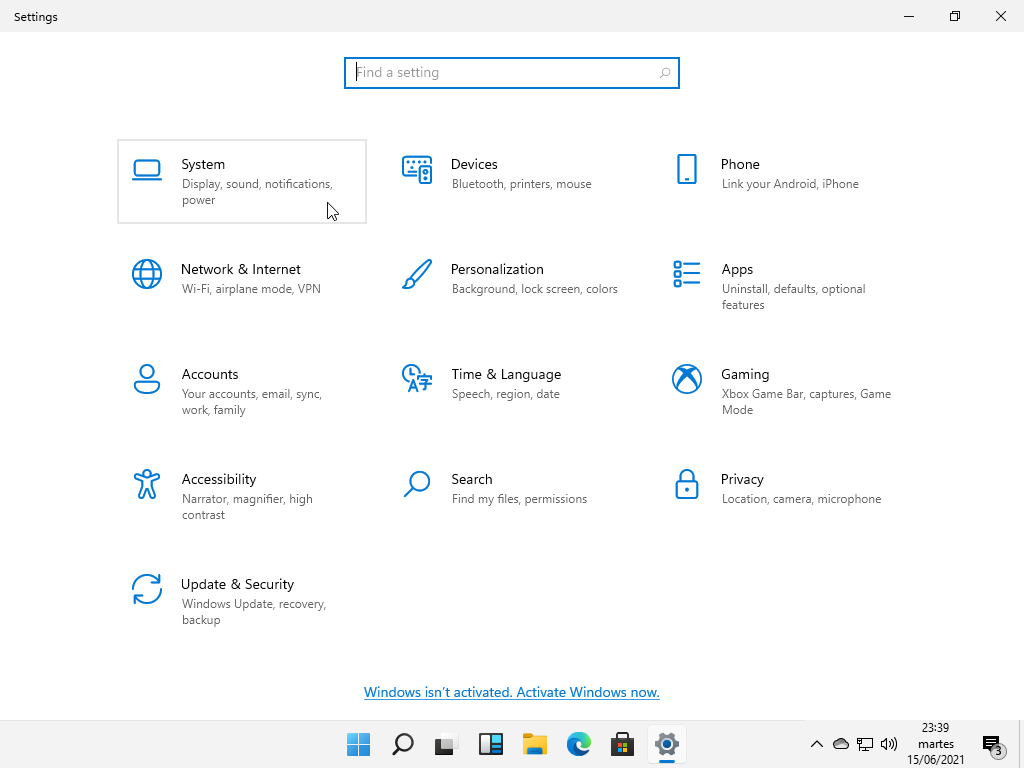
Task: Click the network tray icon
Action: 865,744
